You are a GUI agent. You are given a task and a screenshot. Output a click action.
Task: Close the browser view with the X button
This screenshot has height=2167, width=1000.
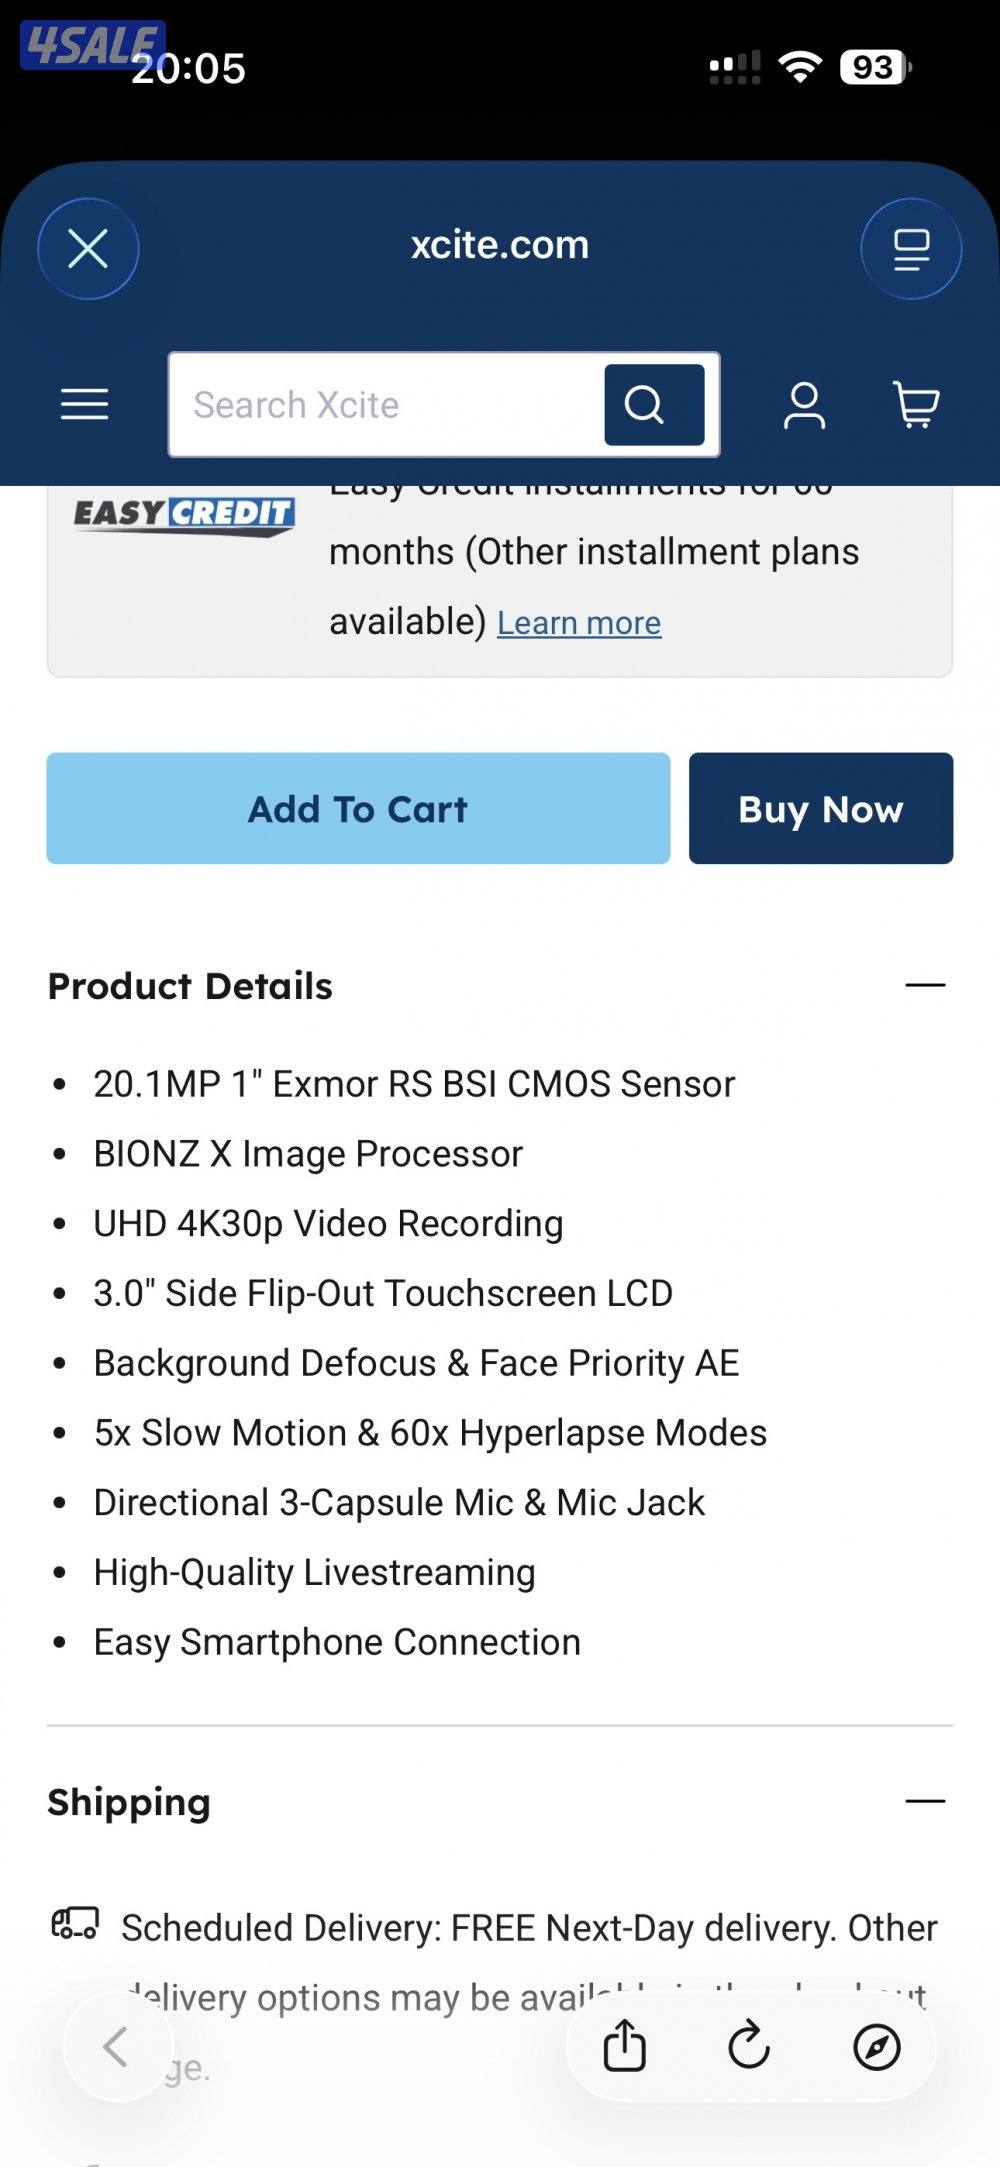coord(88,248)
